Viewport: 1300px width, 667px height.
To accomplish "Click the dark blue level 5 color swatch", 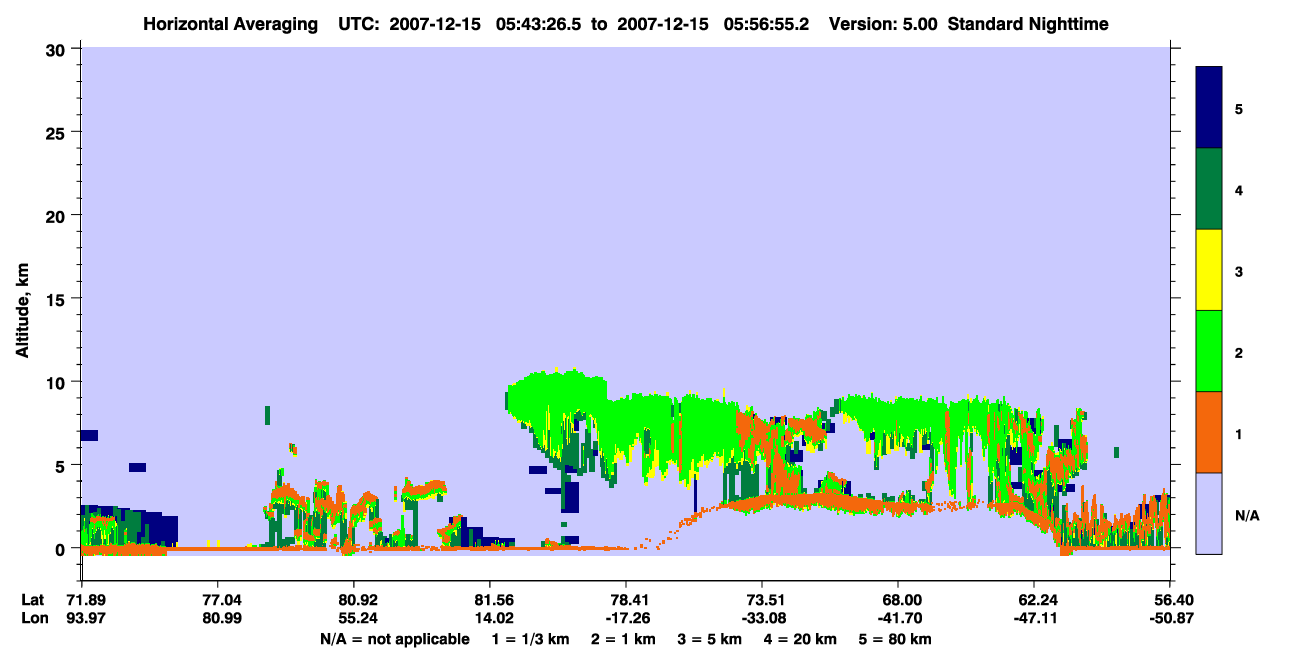I will tap(1209, 108).
